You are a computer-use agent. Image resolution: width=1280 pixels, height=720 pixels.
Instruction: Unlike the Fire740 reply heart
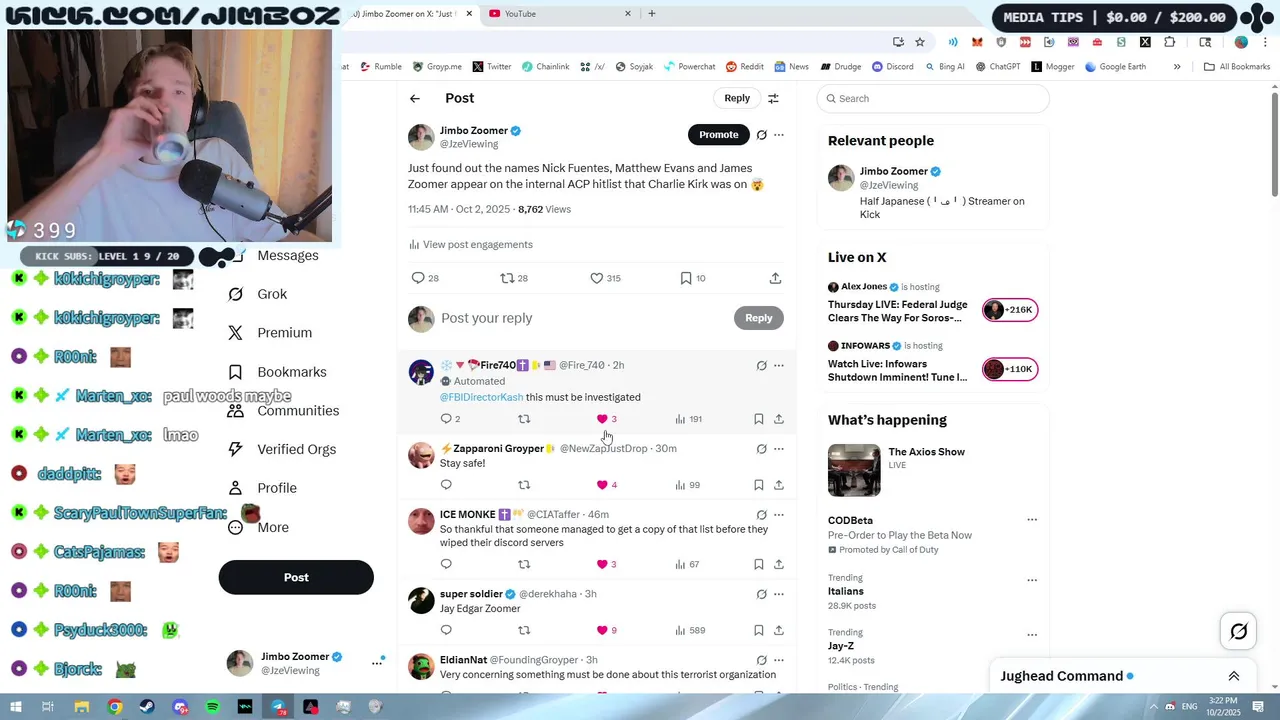[x=602, y=419]
